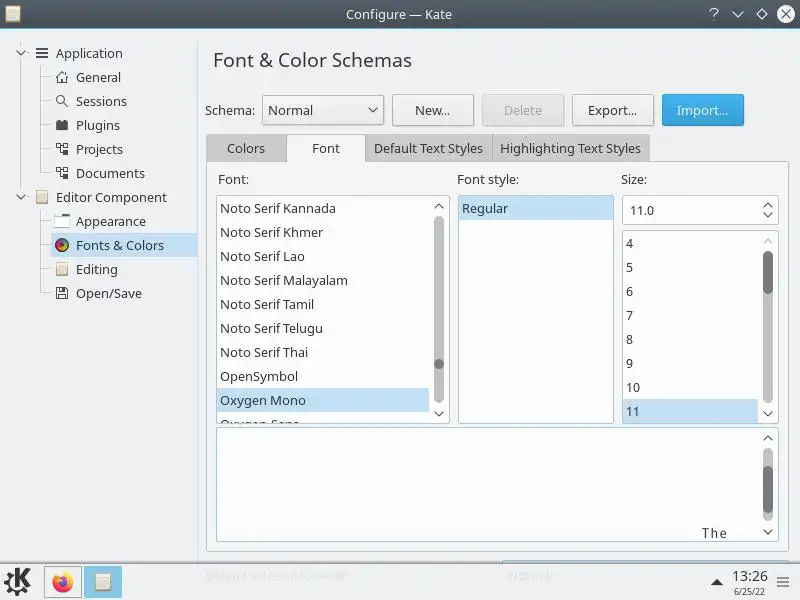Click the Documents tree icon

tap(62, 173)
